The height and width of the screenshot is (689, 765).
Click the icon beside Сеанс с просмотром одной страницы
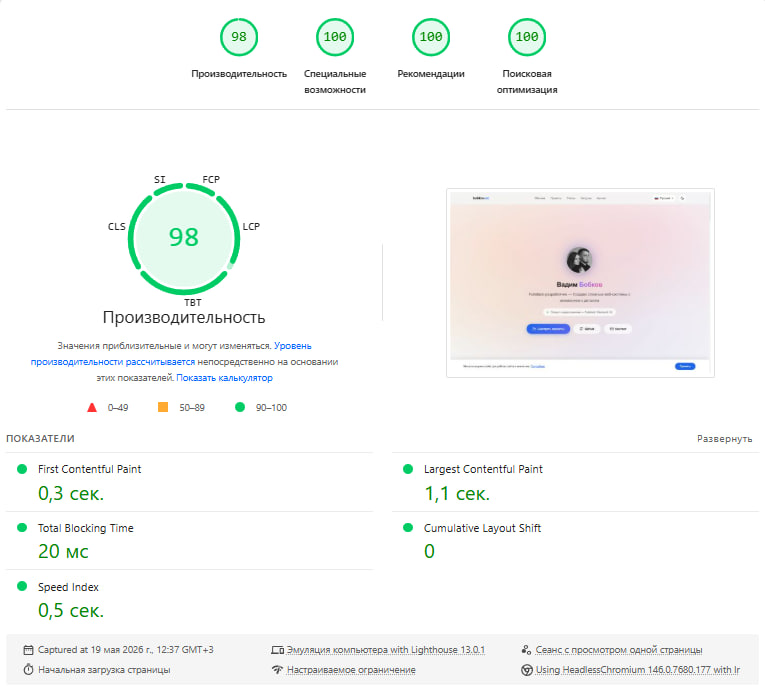526,650
